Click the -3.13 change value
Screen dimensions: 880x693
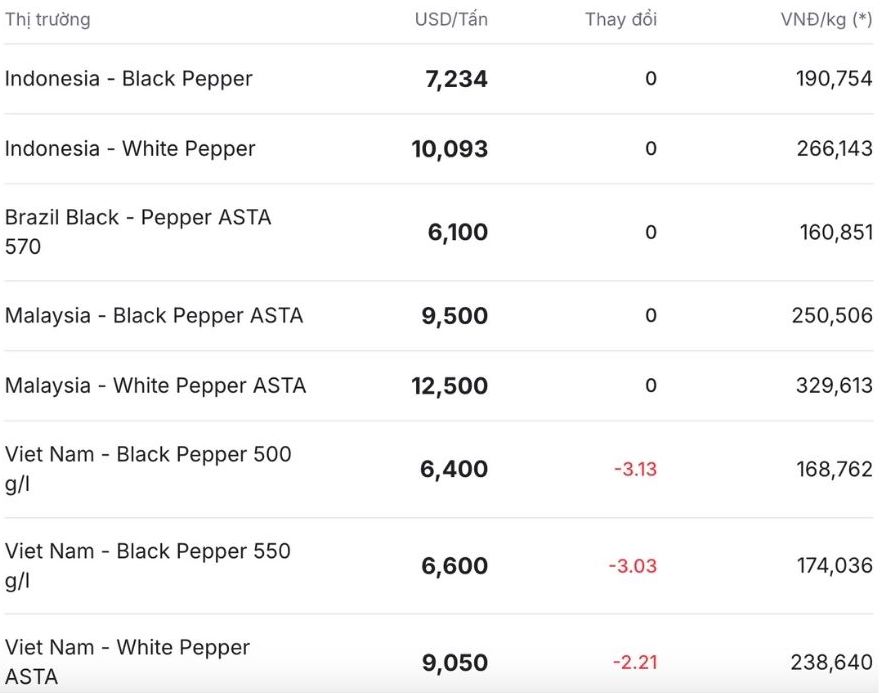pyautogui.click(x=635, y=469)
